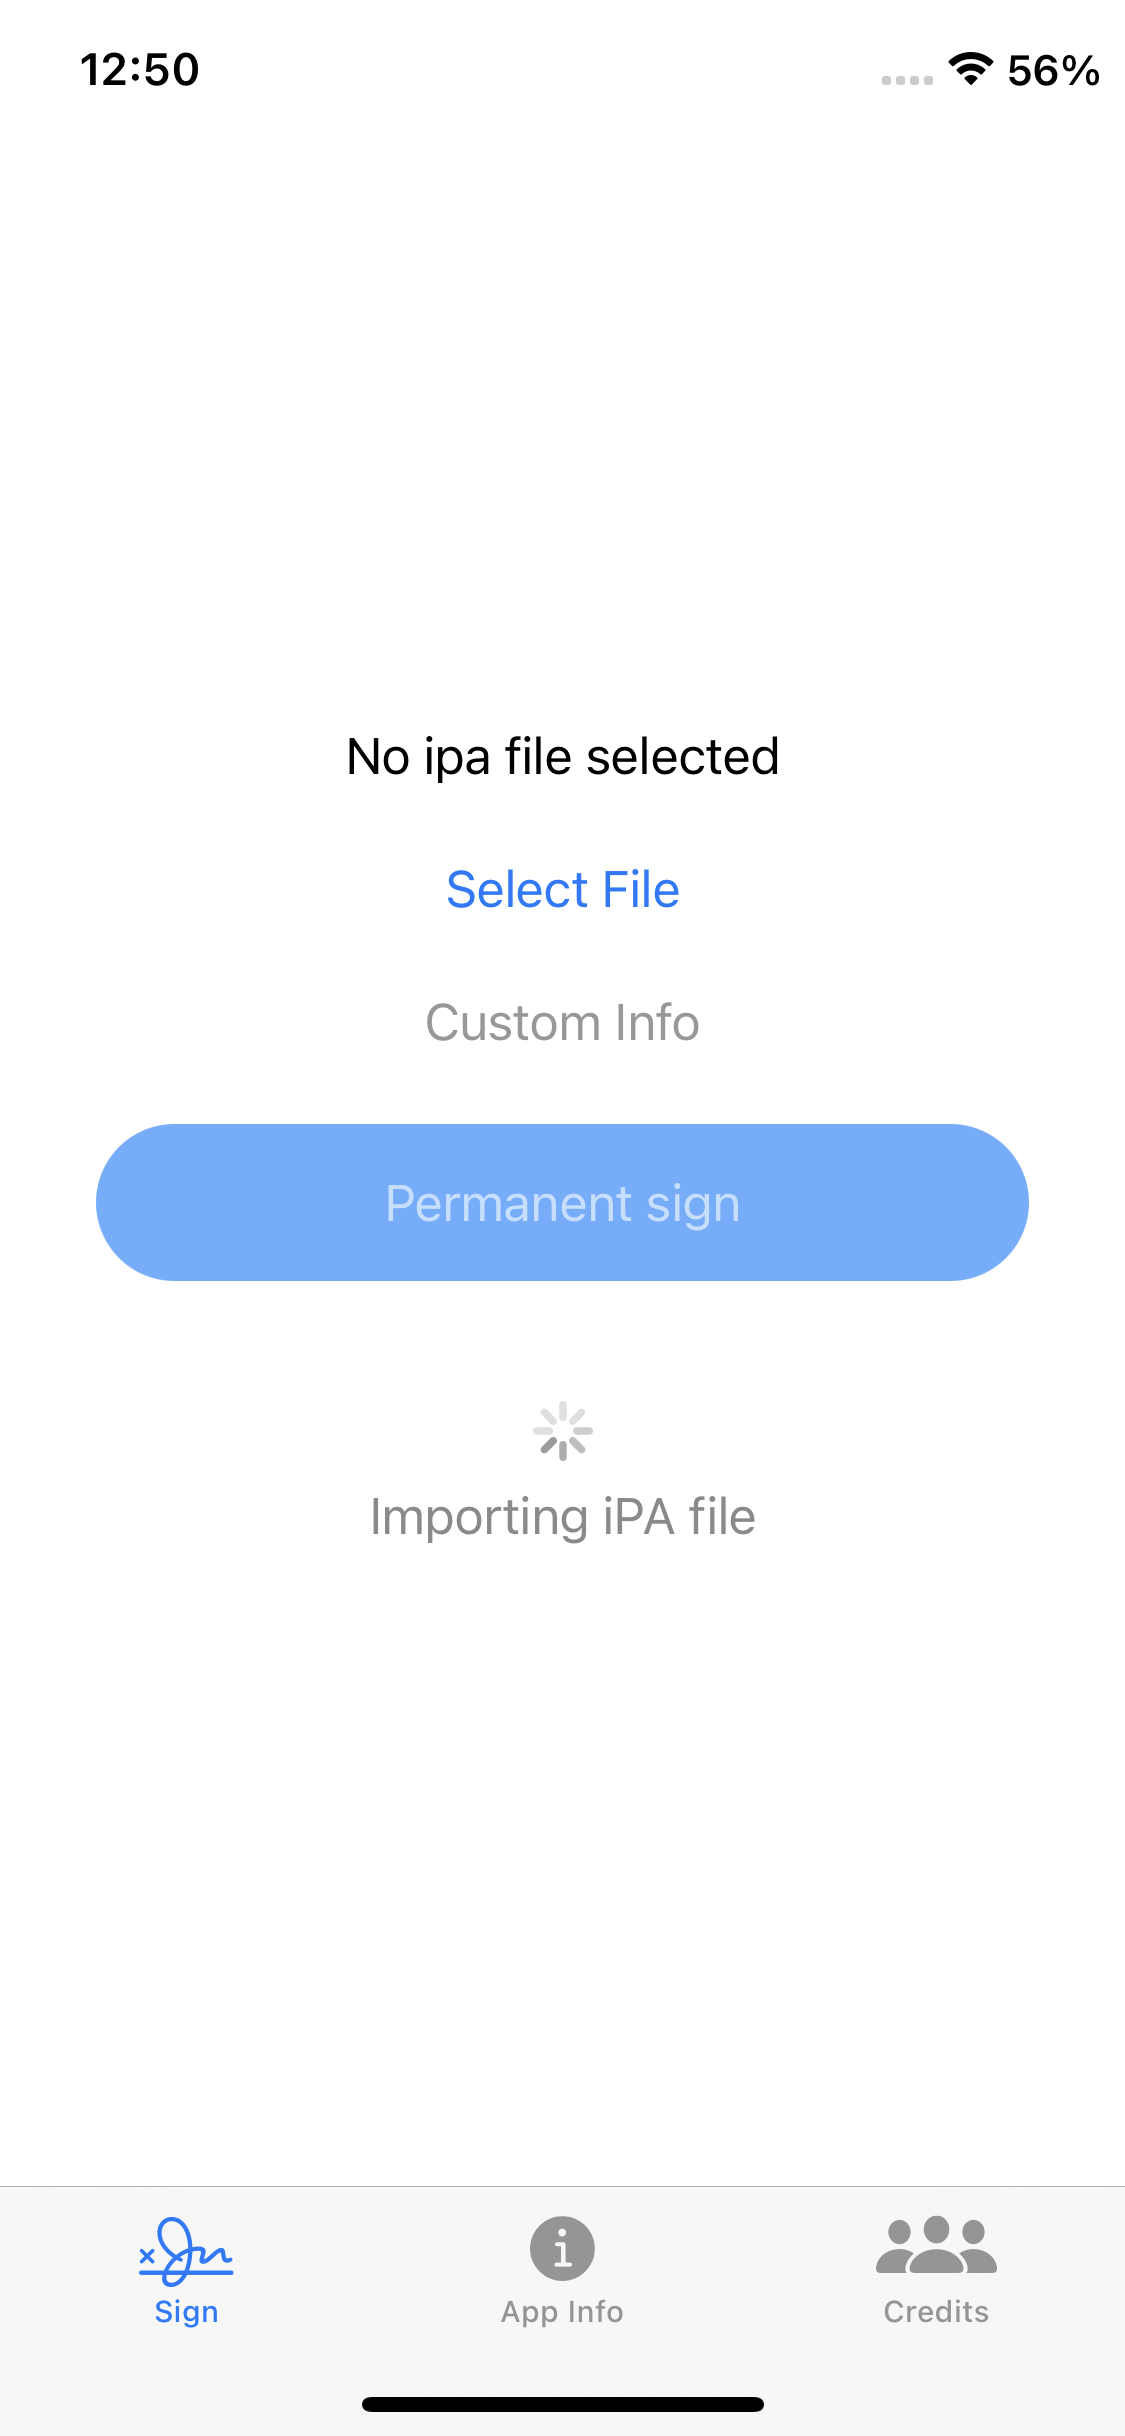Tap the "App Info" text label
This screenshot has width=1125, height=2436.
click(562, 2312)
